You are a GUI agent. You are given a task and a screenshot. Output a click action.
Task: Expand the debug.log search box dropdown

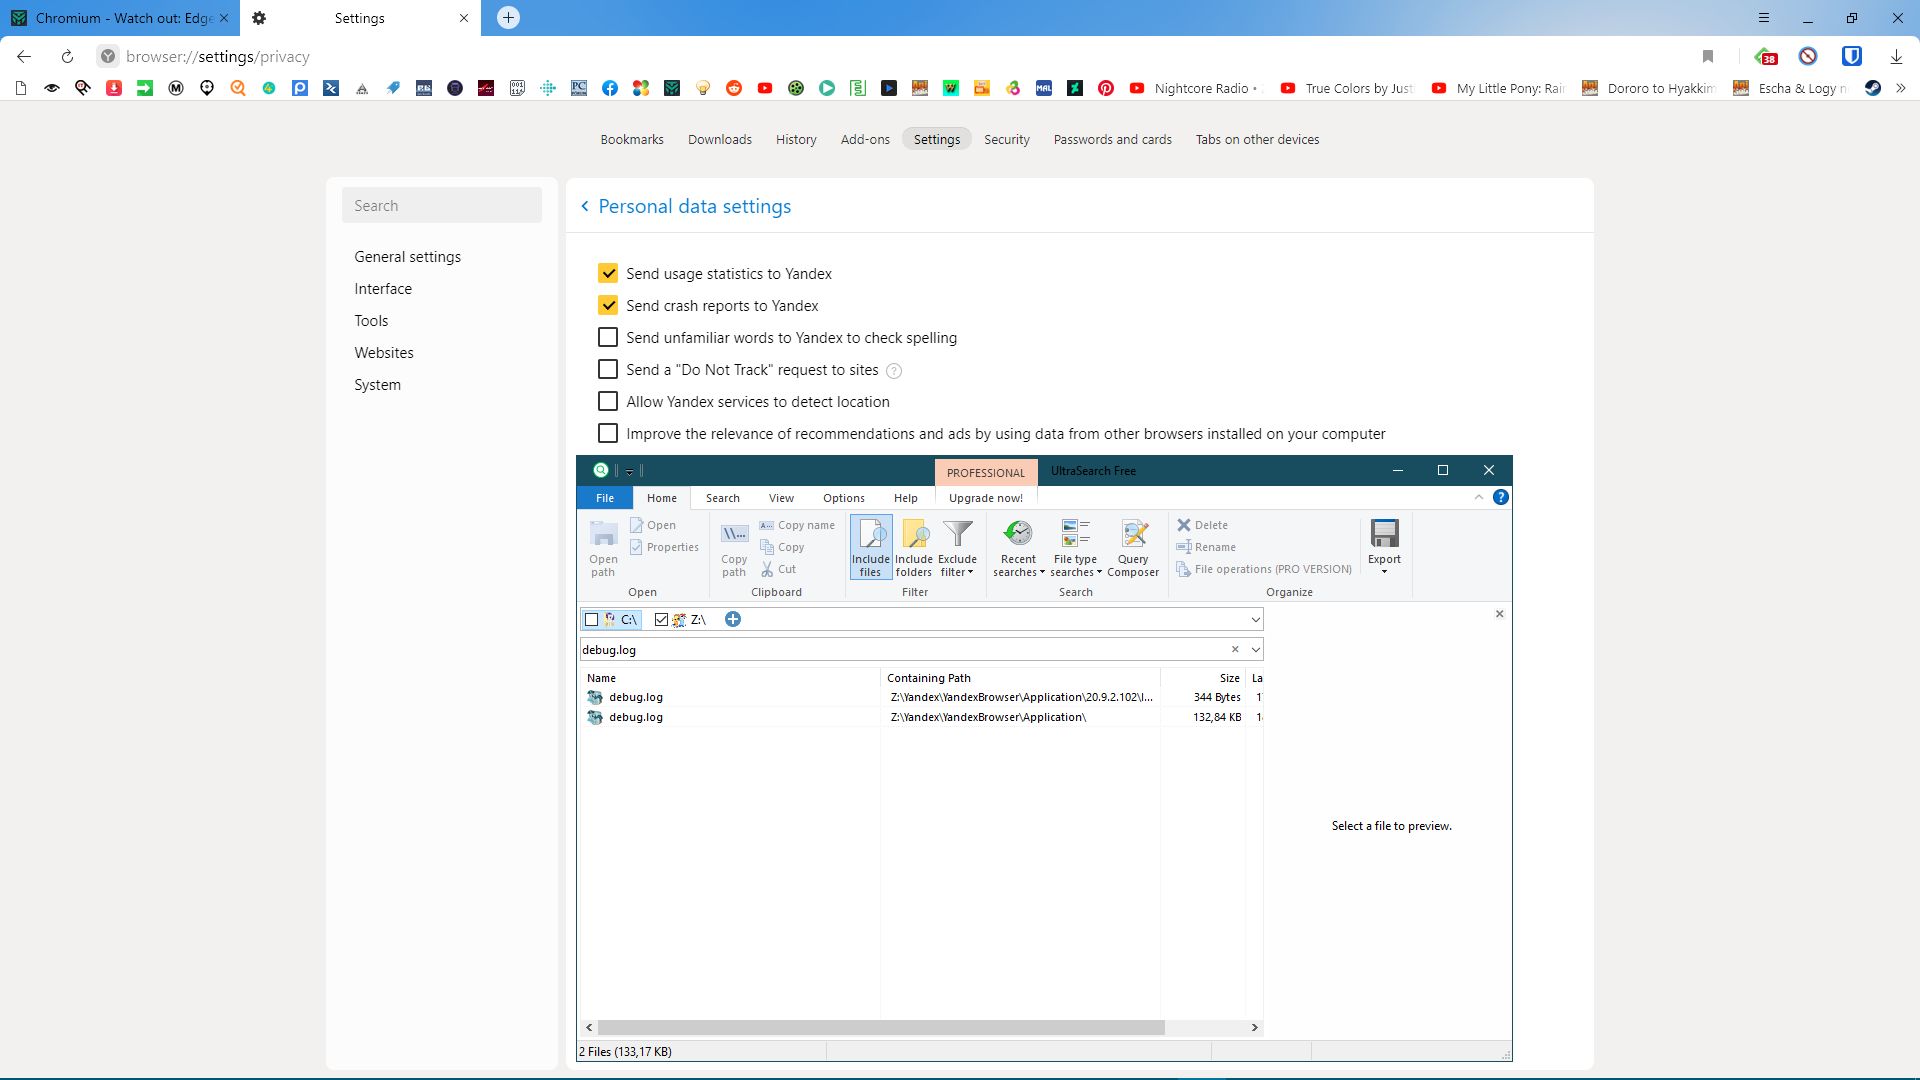pos(1256,650)
